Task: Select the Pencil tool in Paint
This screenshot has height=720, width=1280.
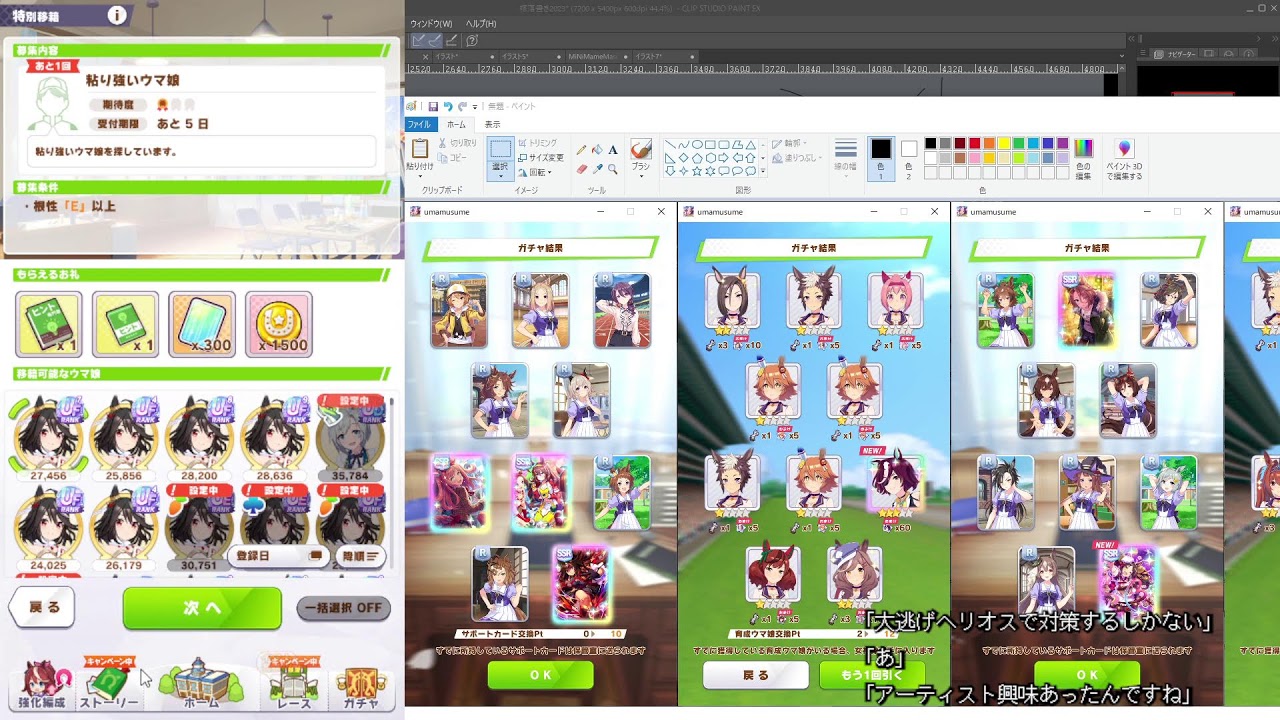Action: pyautogui.click(x=582, y=150)
